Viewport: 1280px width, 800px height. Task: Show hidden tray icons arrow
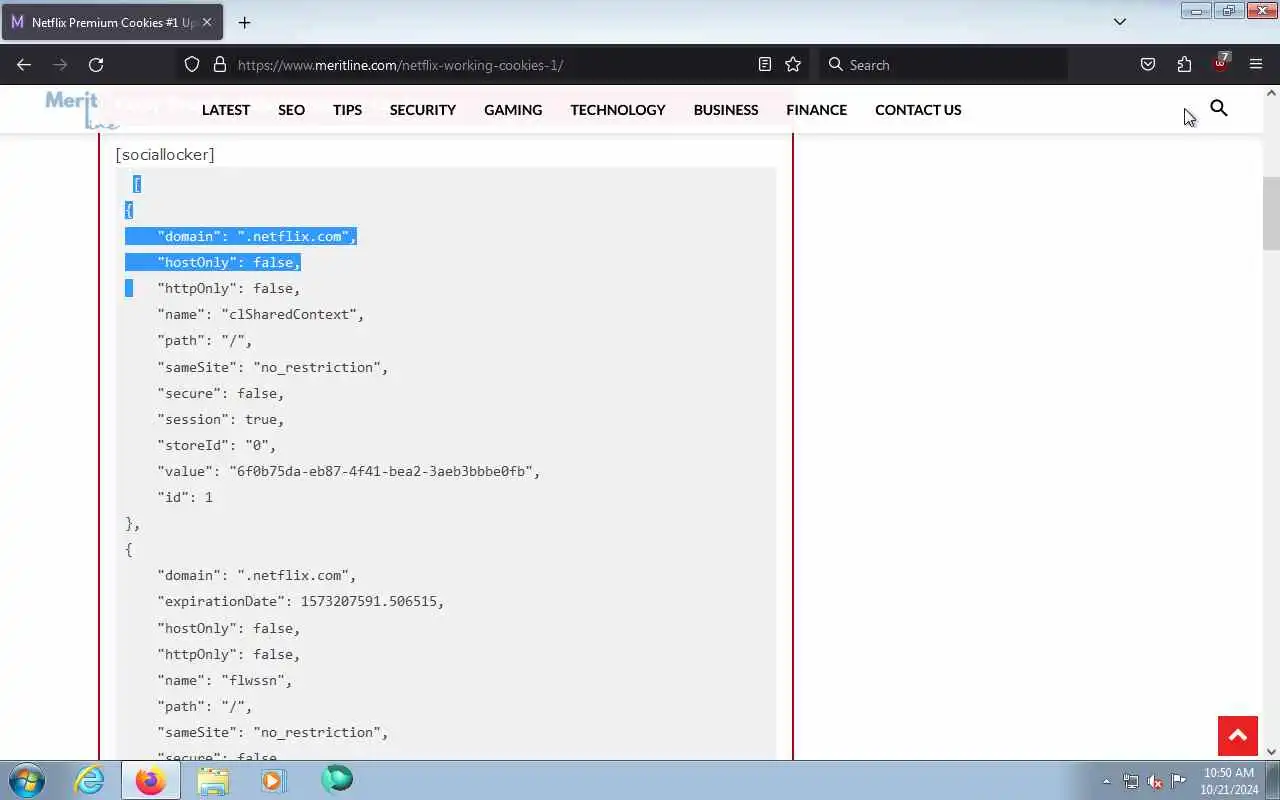pos(1106,781)
